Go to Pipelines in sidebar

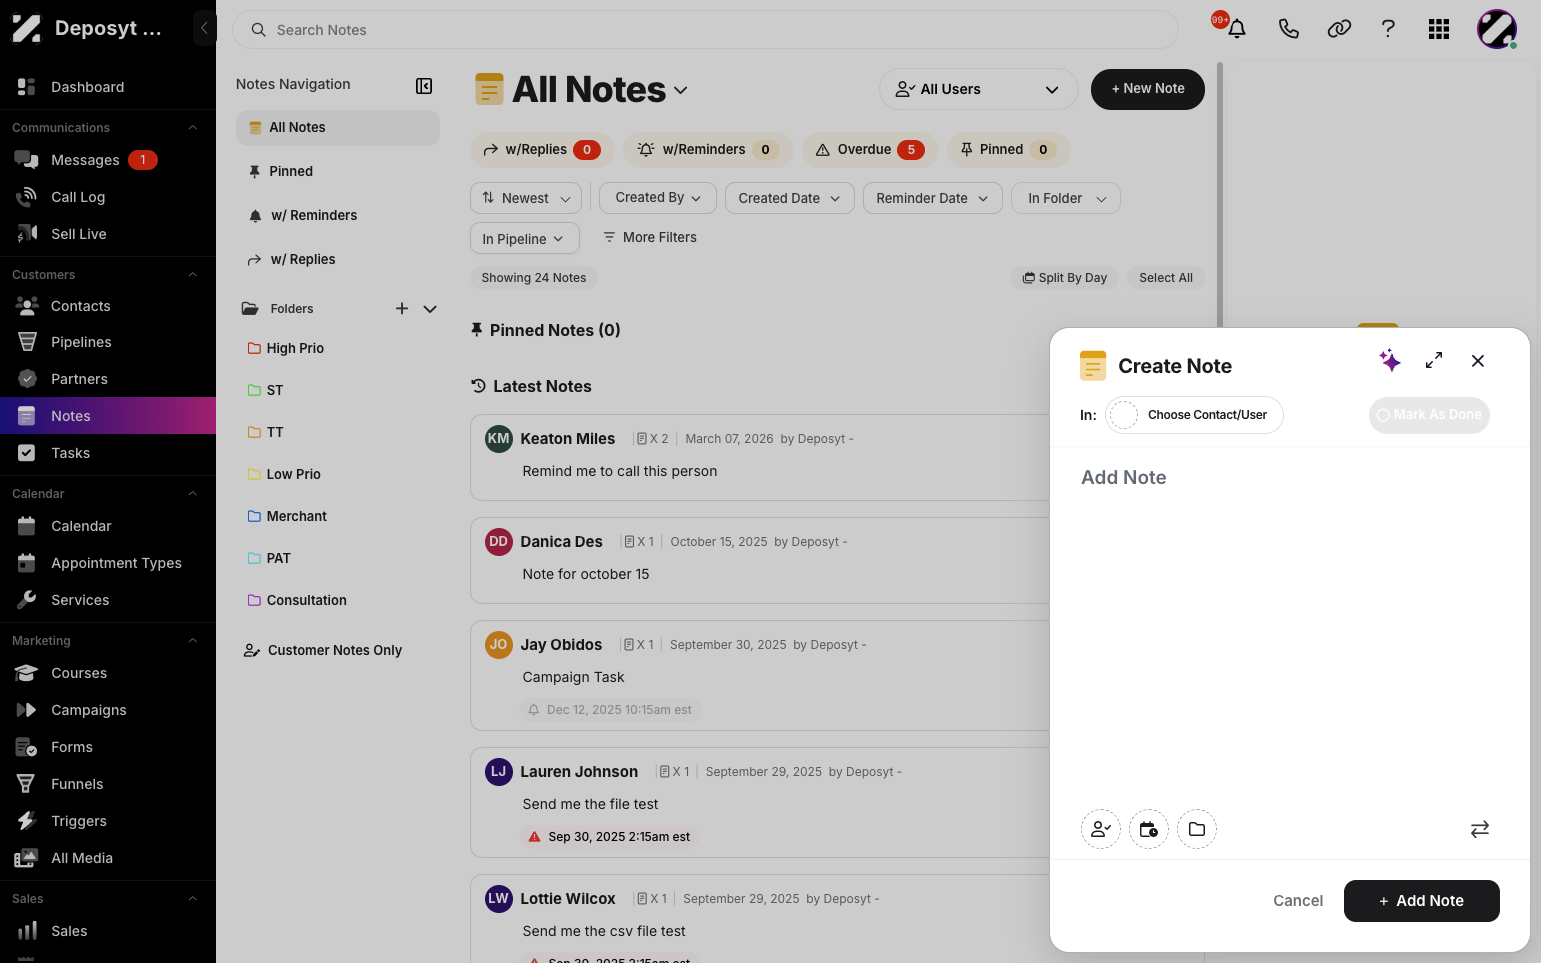[x=108, y=342]
